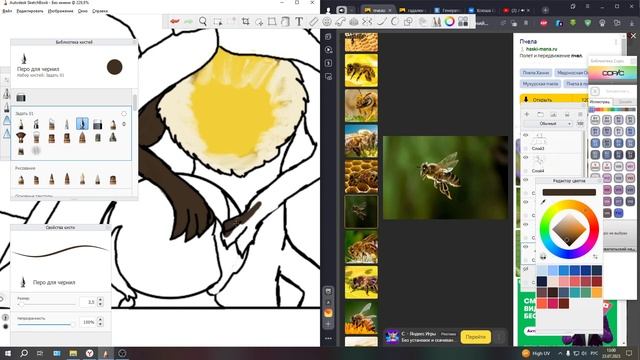Open Windows taskbar search
640x360 pixels.
pos(24,353)
